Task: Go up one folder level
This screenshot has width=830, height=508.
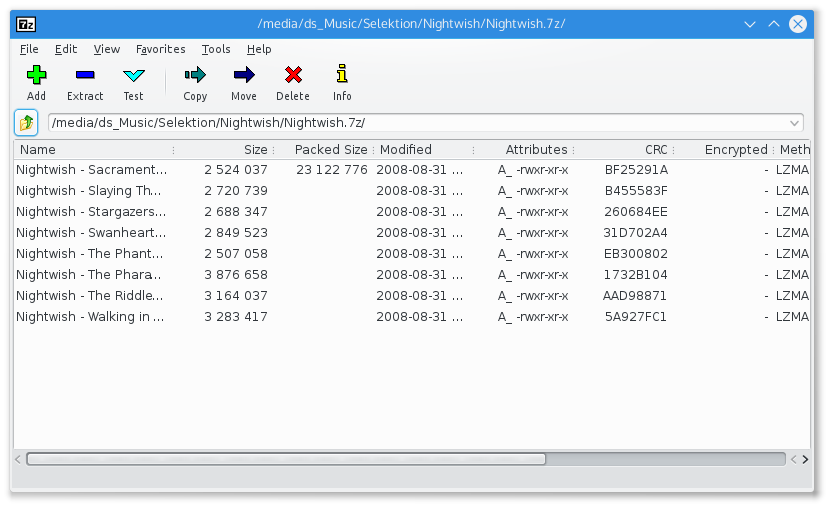Action: [x=26, y=123]
